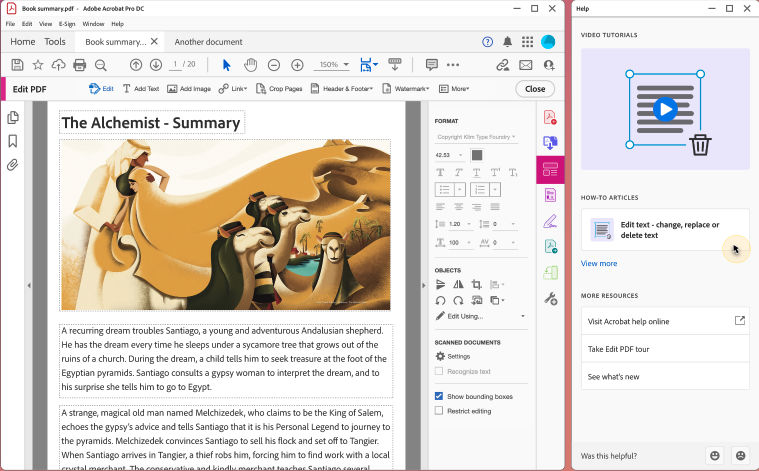Expand the font name dropdown
The width and height of the screenshot is (759, 471).
(476, 136)
